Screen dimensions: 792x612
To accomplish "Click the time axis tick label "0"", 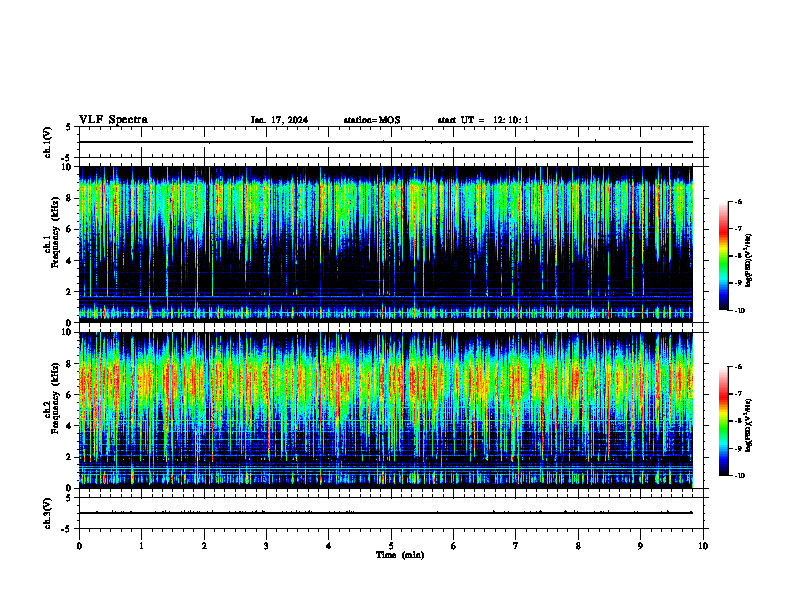I will pos(79,546).
